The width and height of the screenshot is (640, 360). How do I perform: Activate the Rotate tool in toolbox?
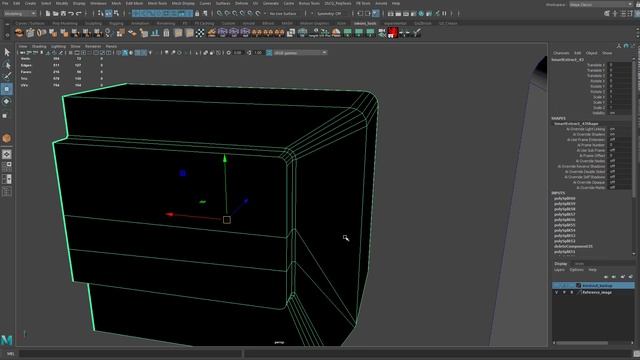(7, 101)
